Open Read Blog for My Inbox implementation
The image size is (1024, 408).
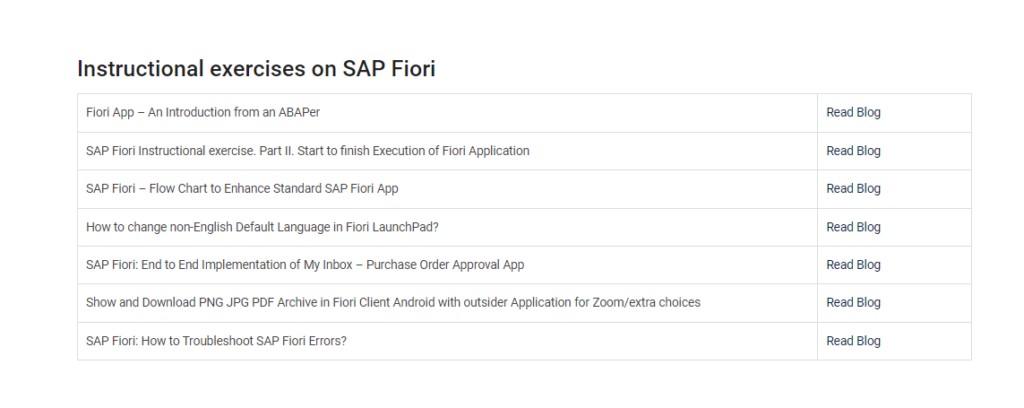click(x=853, y=265)
